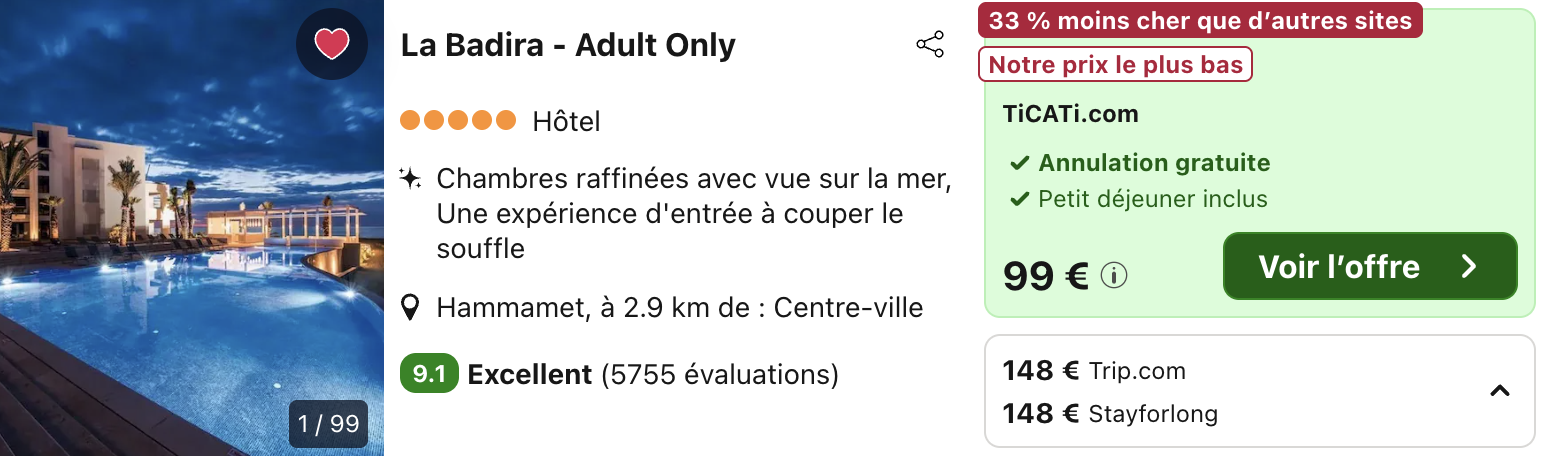
Task: Click the sparkle highlights icon
Action: click(x=410, y=179)
